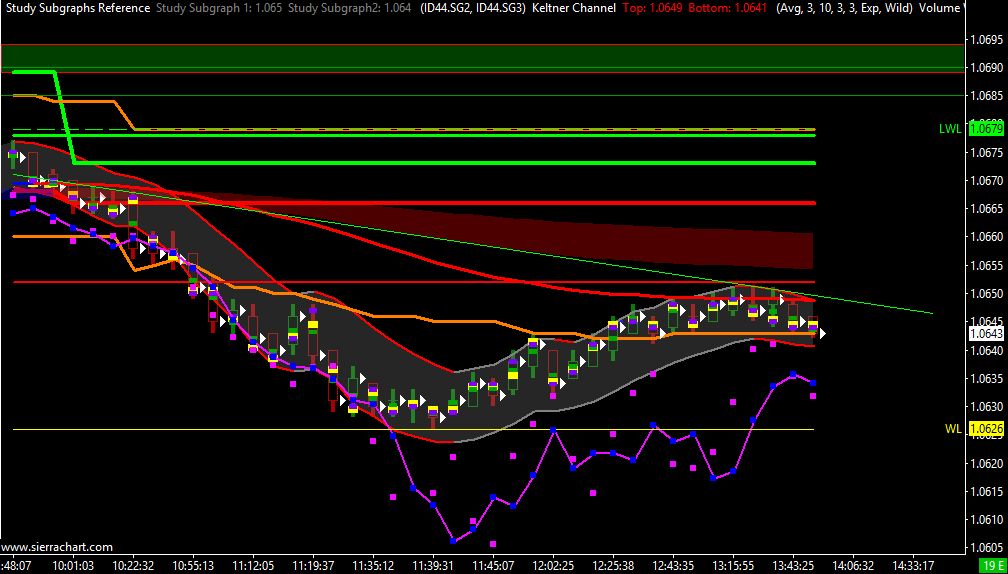
Task: Click the 13:43:25 time axis label
Action: tap(792, 565)
